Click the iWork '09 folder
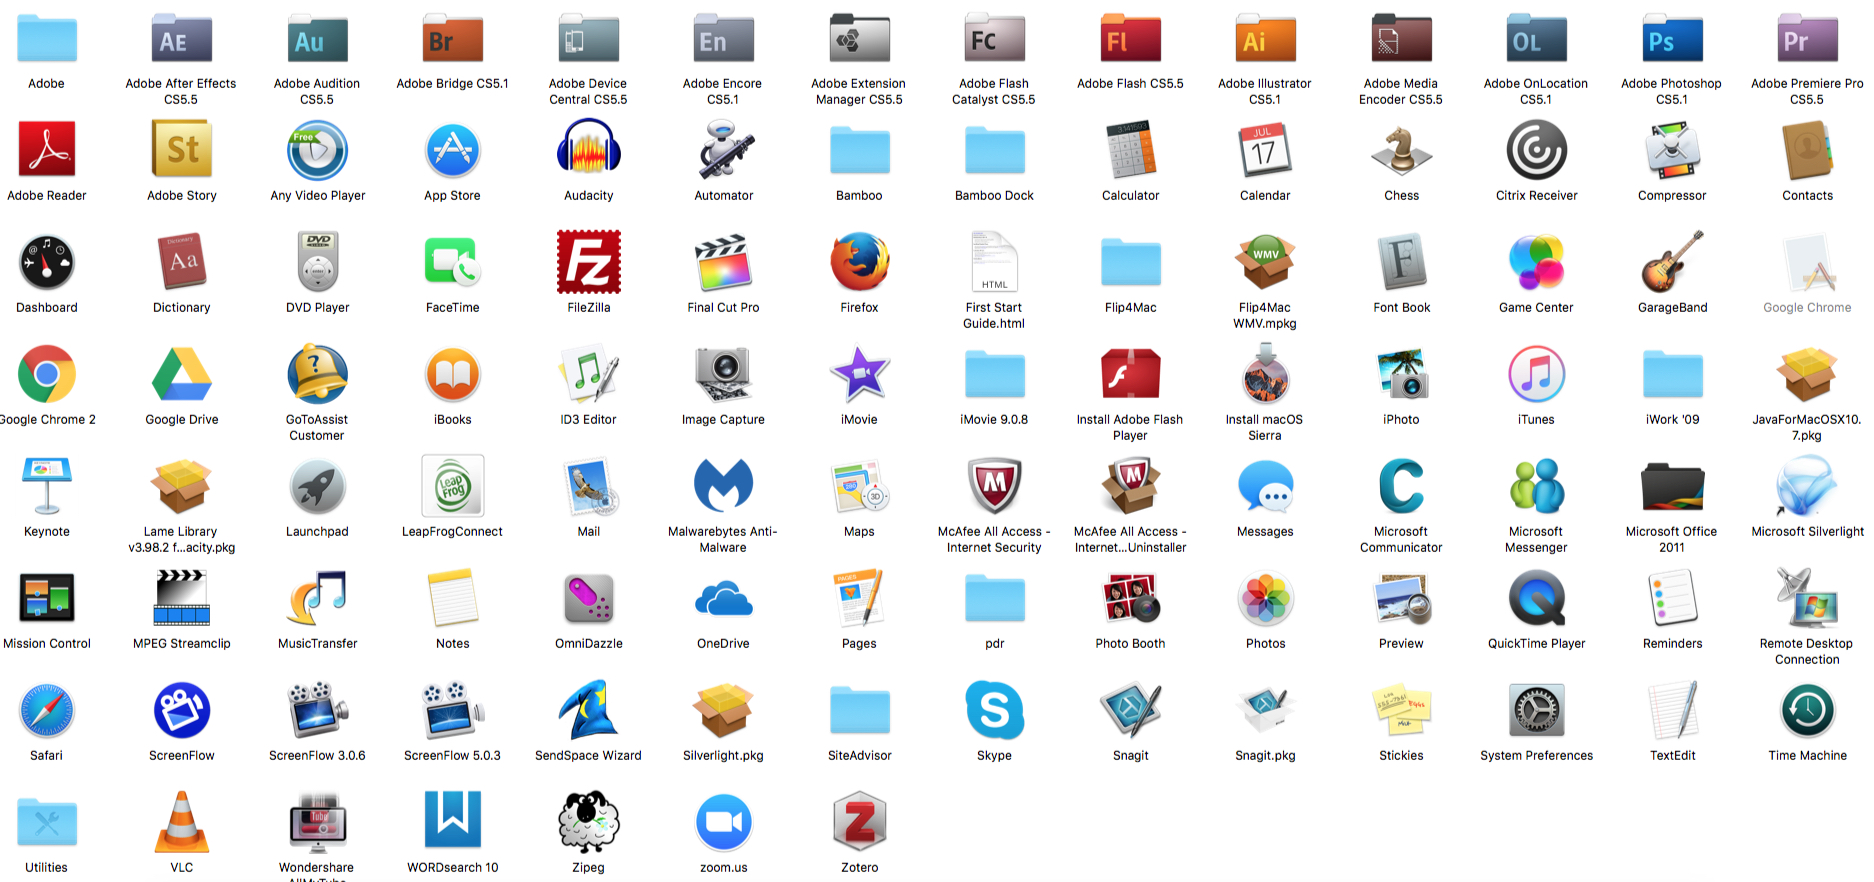 click(x=1672, y=375)
